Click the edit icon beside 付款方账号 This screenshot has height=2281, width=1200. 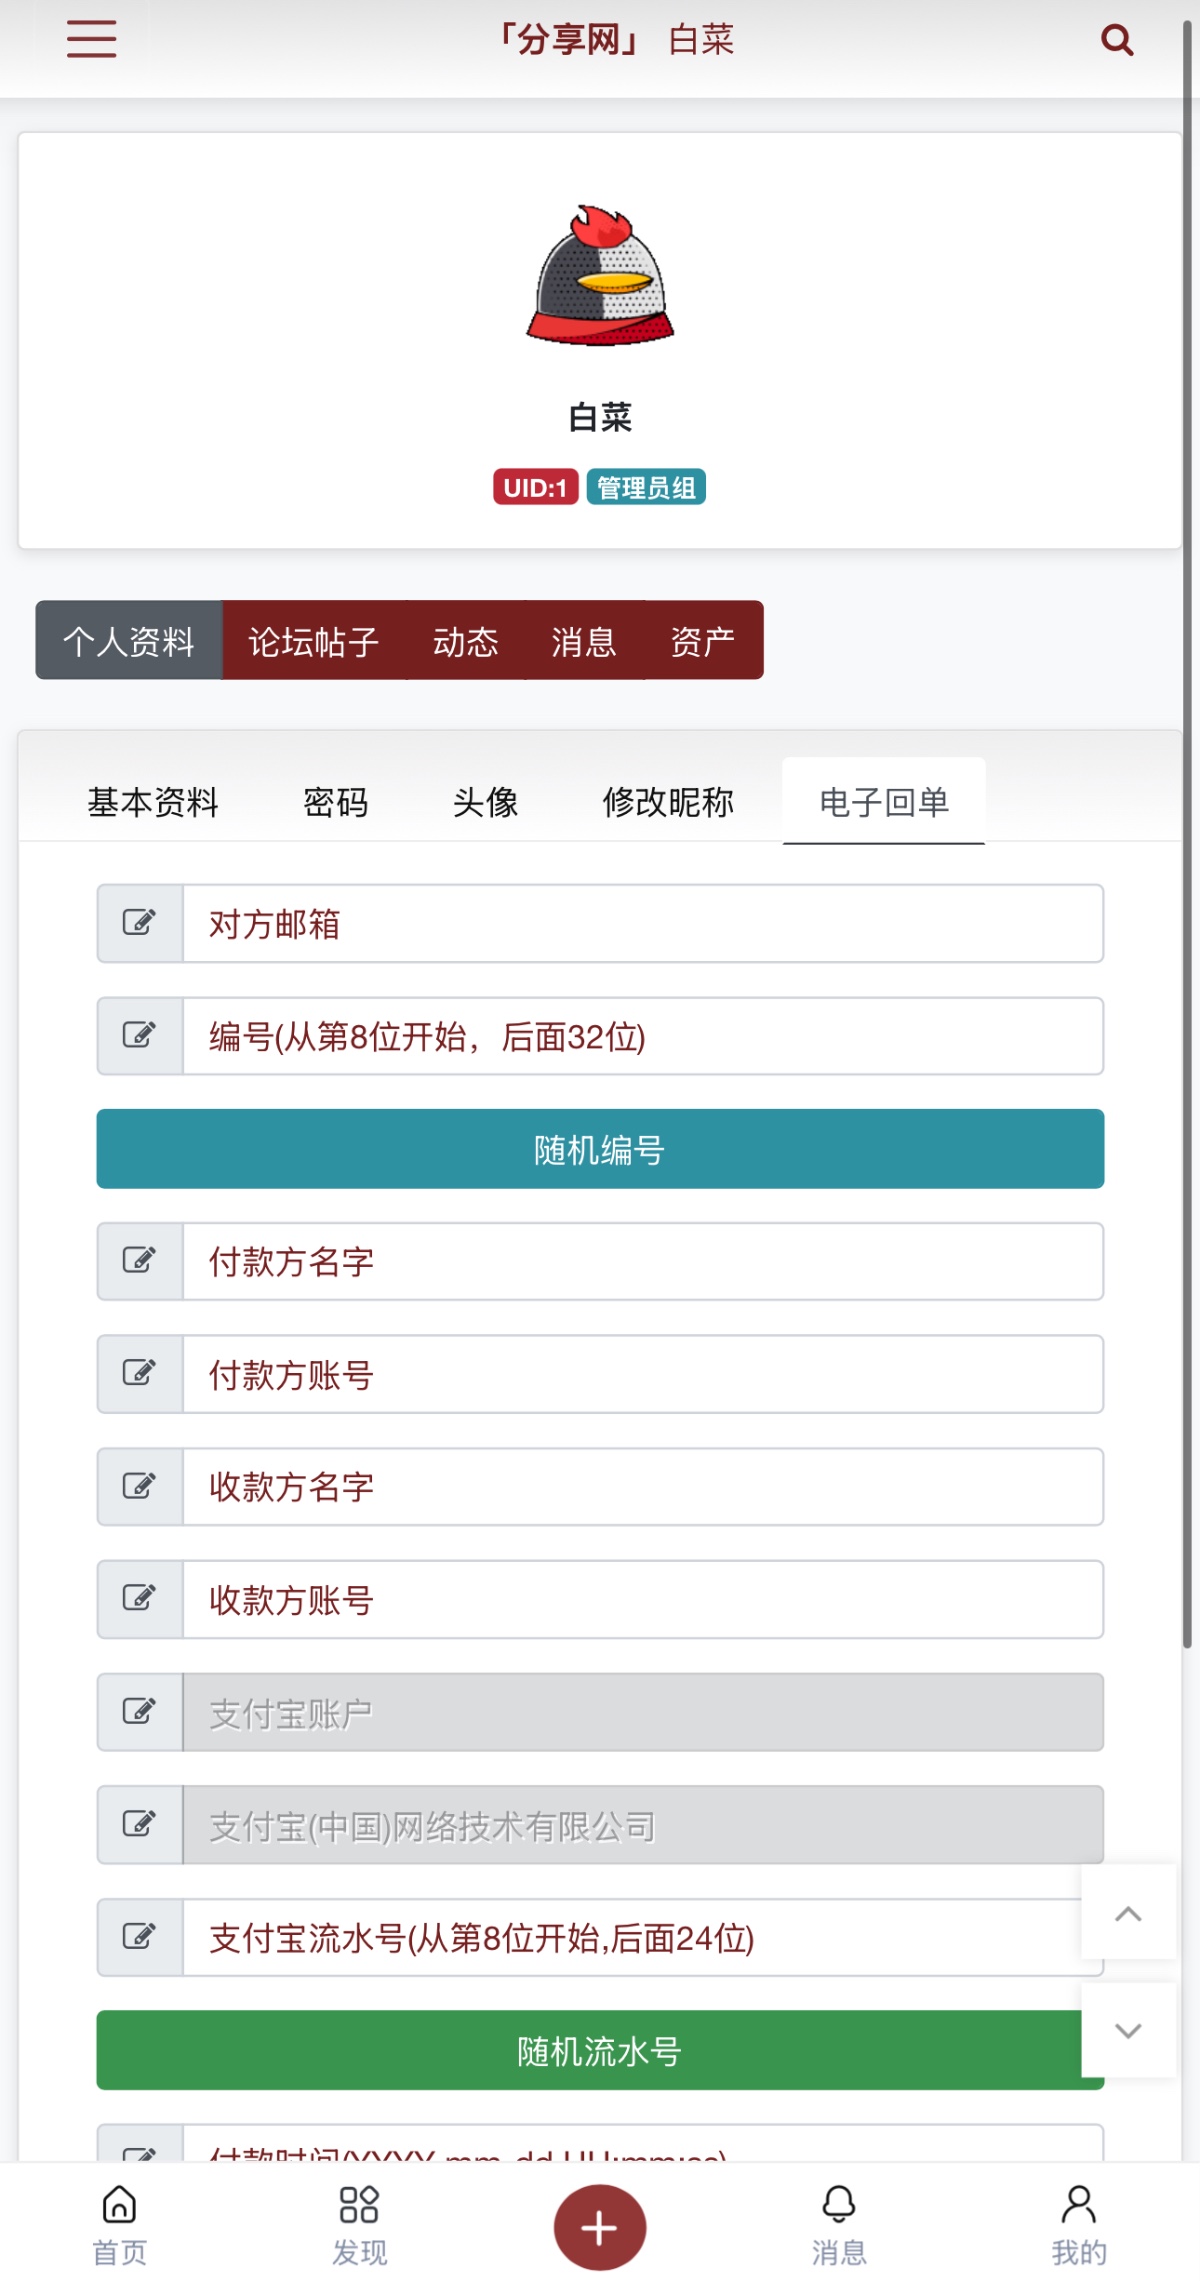[140, 1374]
